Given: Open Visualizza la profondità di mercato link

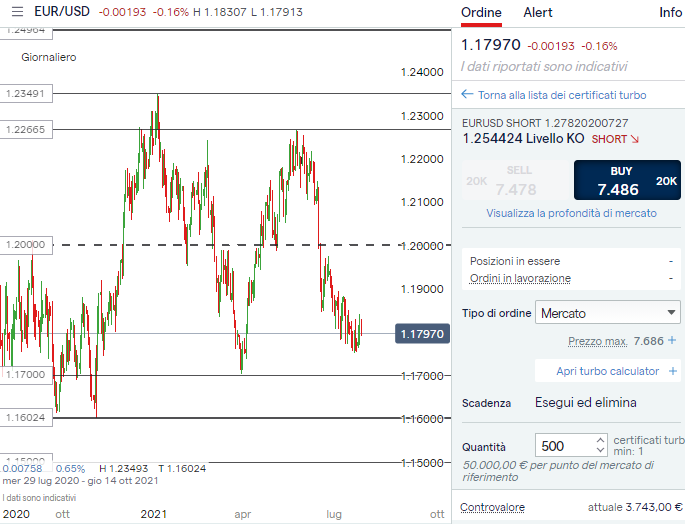Looking at the screenshot, I should tap(571, 213).
